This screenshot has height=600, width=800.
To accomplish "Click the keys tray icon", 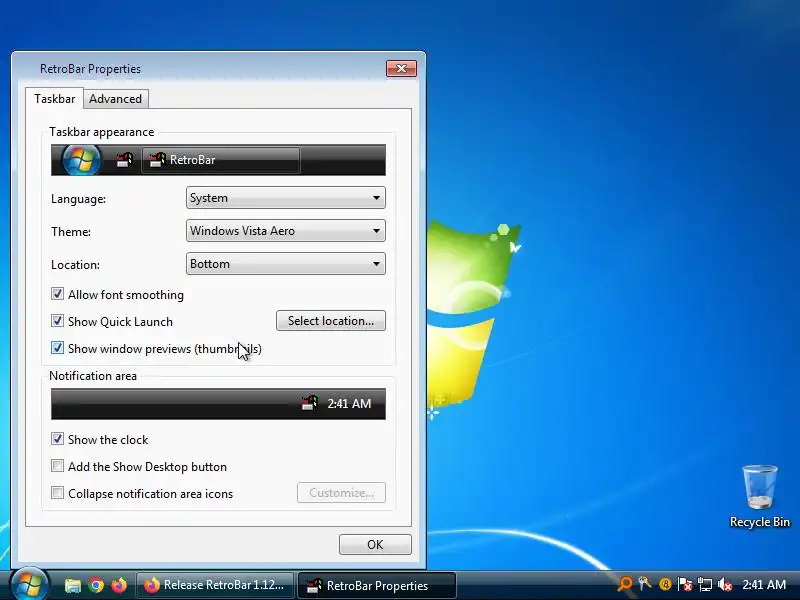I will [x=644, y=584].
